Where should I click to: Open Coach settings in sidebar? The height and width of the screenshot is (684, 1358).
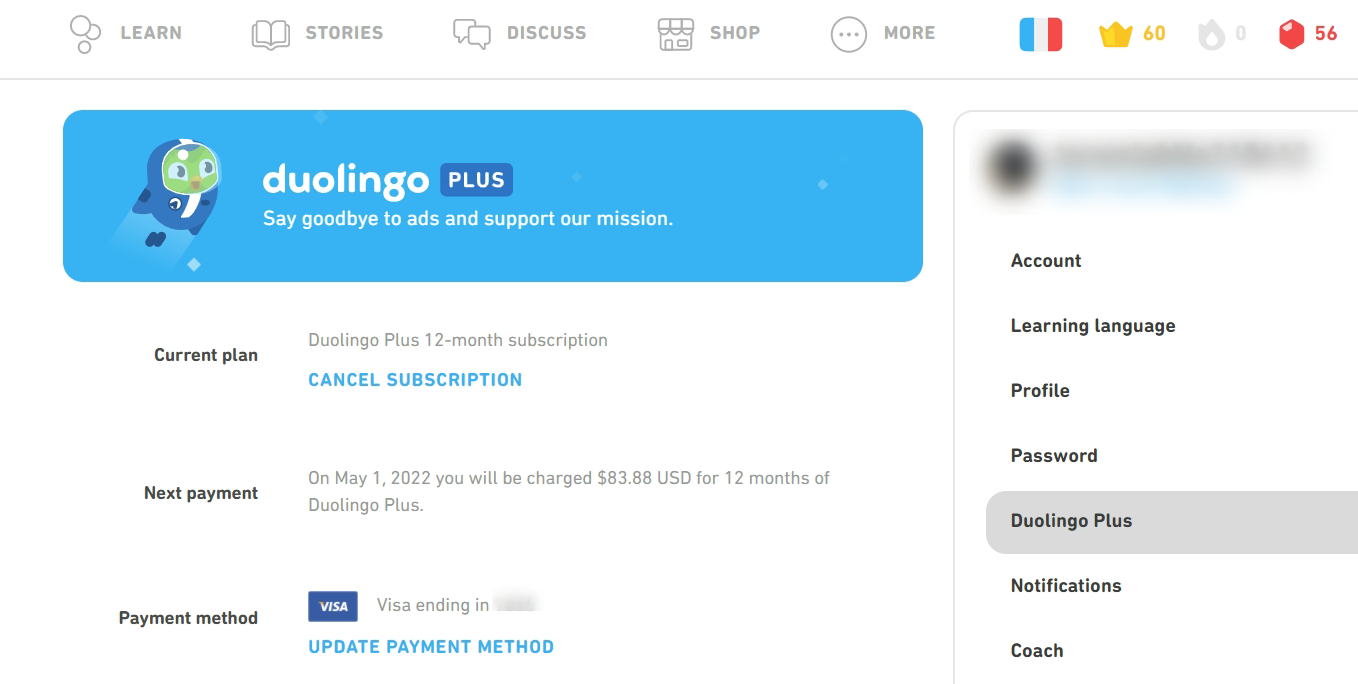(1037, 651)
